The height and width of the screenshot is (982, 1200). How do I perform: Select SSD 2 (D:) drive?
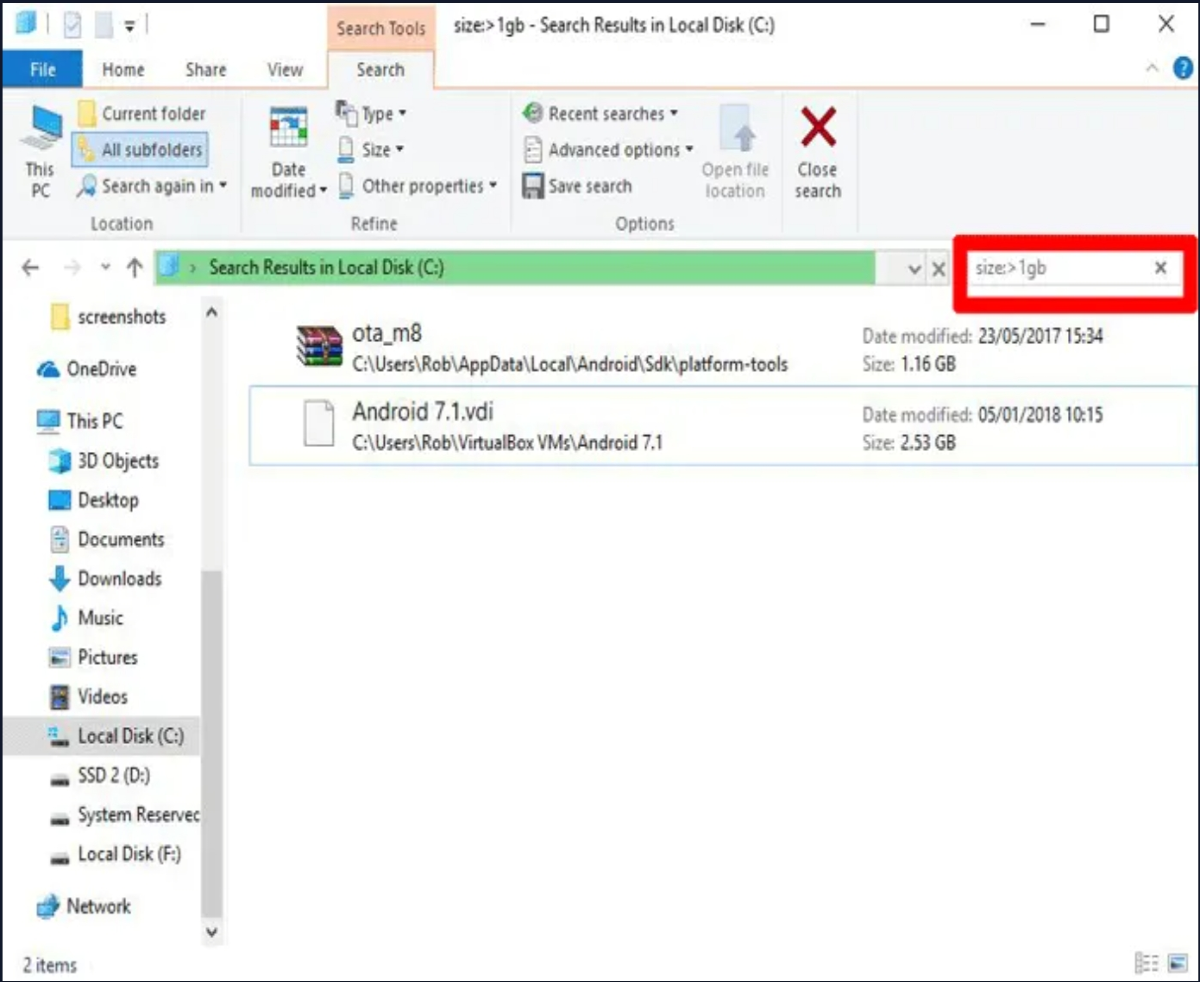[x=100, y=775]
